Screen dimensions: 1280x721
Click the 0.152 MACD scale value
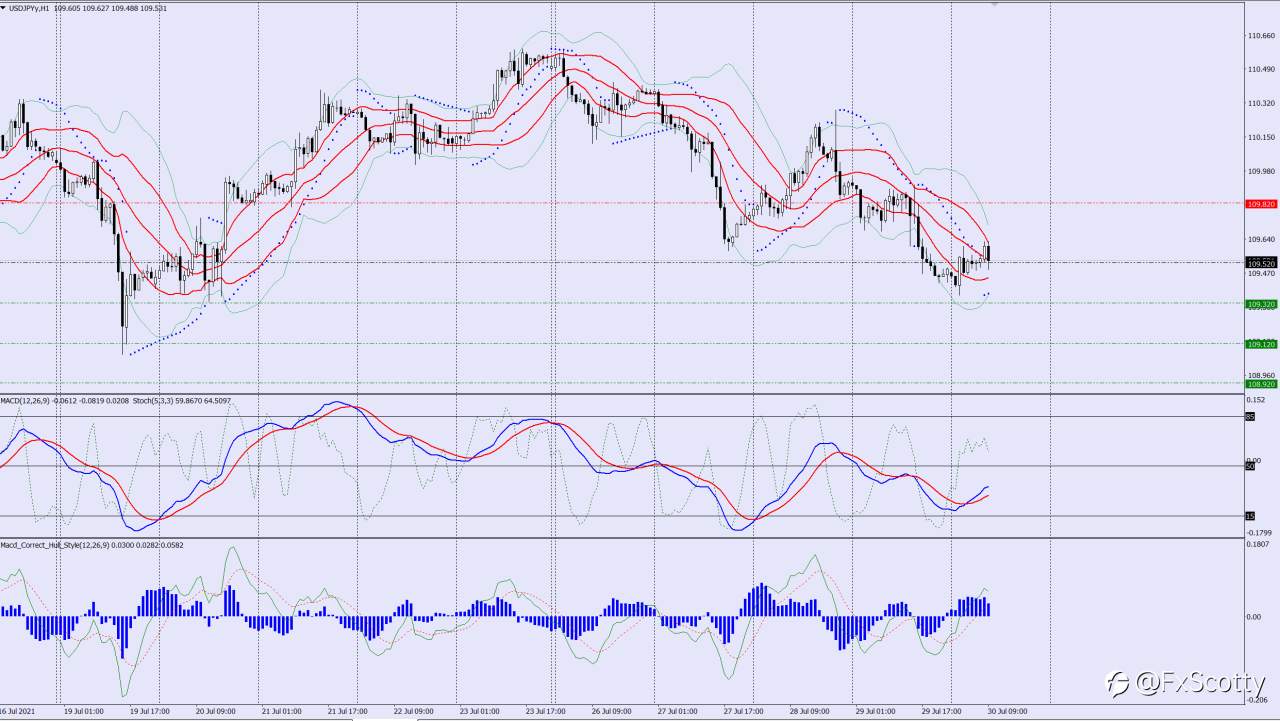pyautogui.click(x=1257, y=400)
